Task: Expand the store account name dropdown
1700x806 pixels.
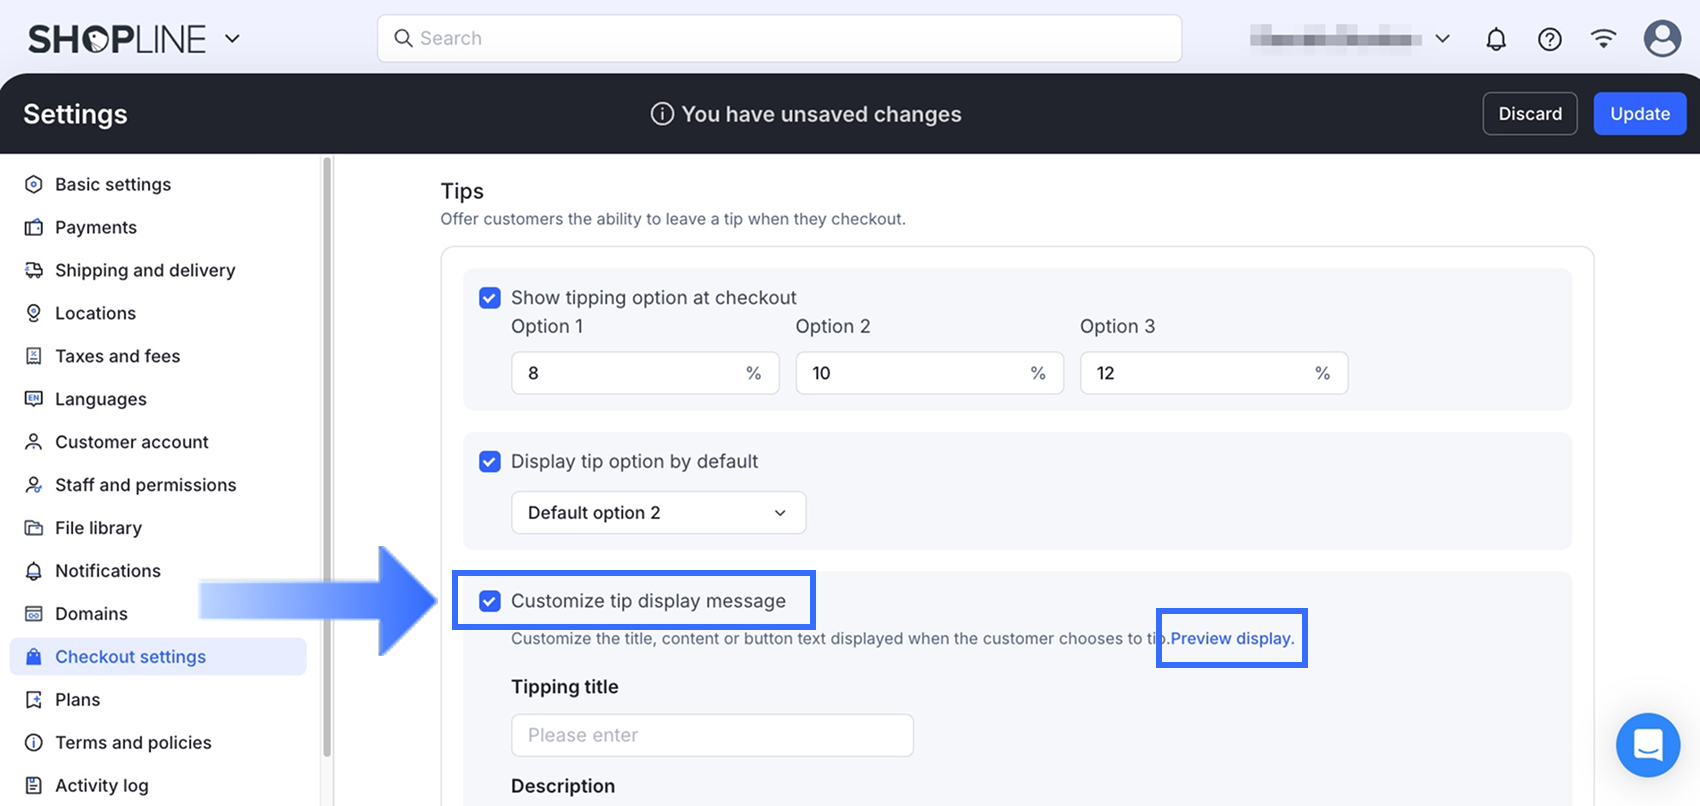Action: [x=1442, y=39]
